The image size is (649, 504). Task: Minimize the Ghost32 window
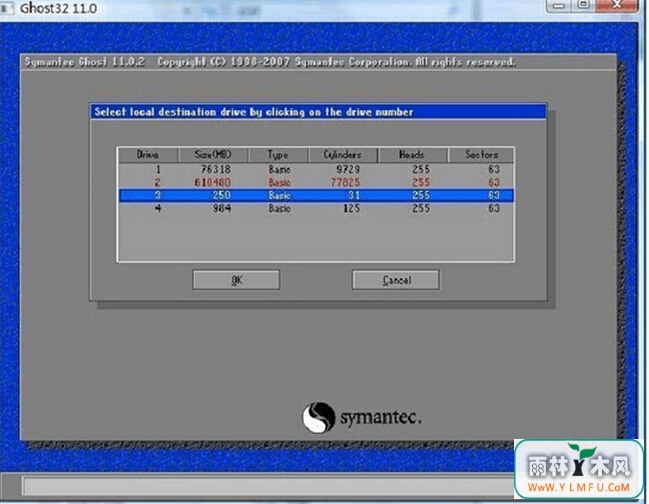559,6
